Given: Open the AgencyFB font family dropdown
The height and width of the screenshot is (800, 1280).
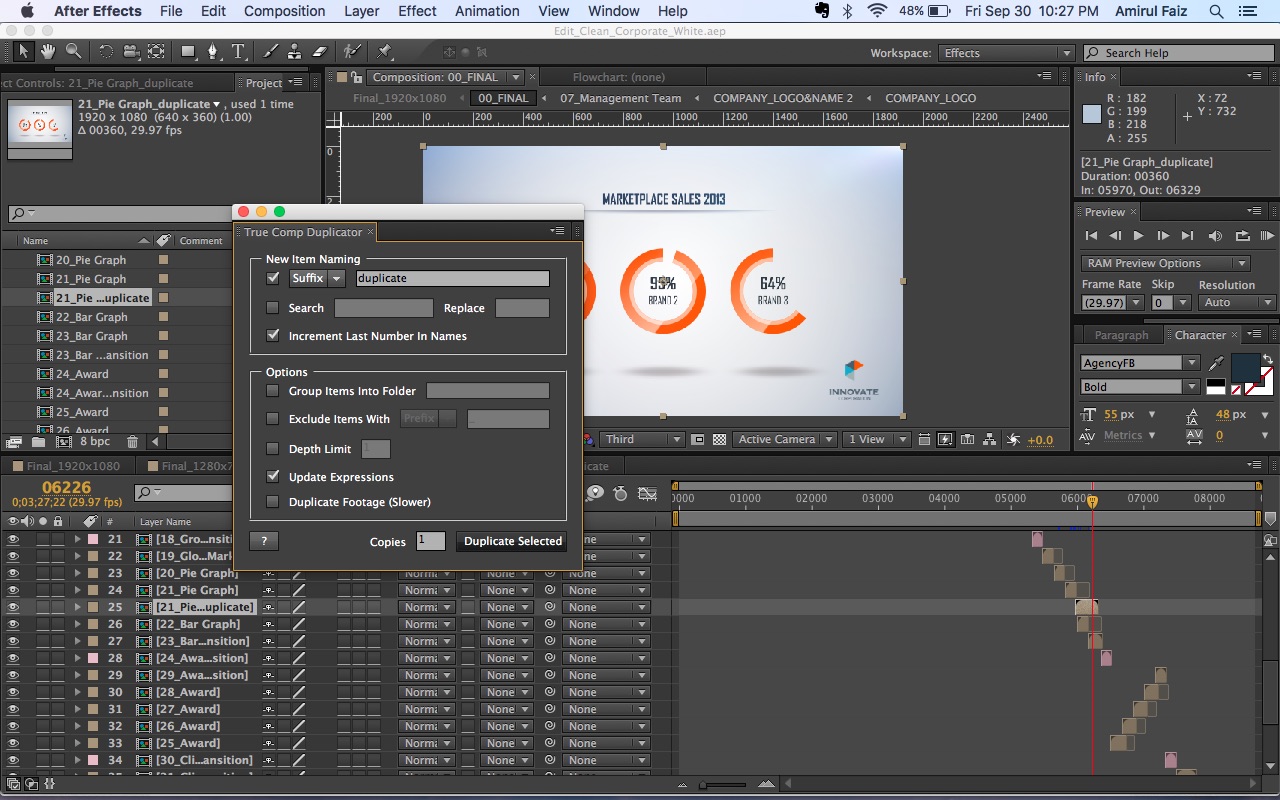Looking at the screenshot, I should tap(1140, 363).
